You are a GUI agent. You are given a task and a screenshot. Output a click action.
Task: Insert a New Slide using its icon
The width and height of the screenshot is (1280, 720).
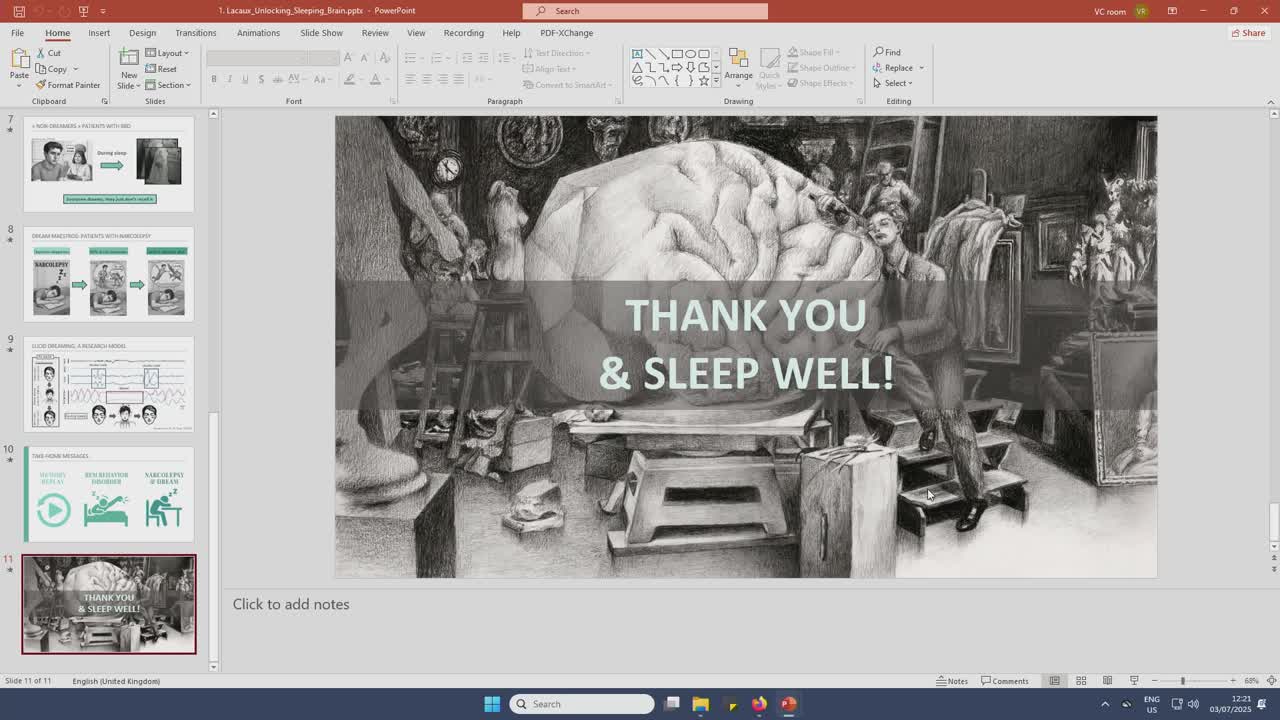[x=129, y=59]
